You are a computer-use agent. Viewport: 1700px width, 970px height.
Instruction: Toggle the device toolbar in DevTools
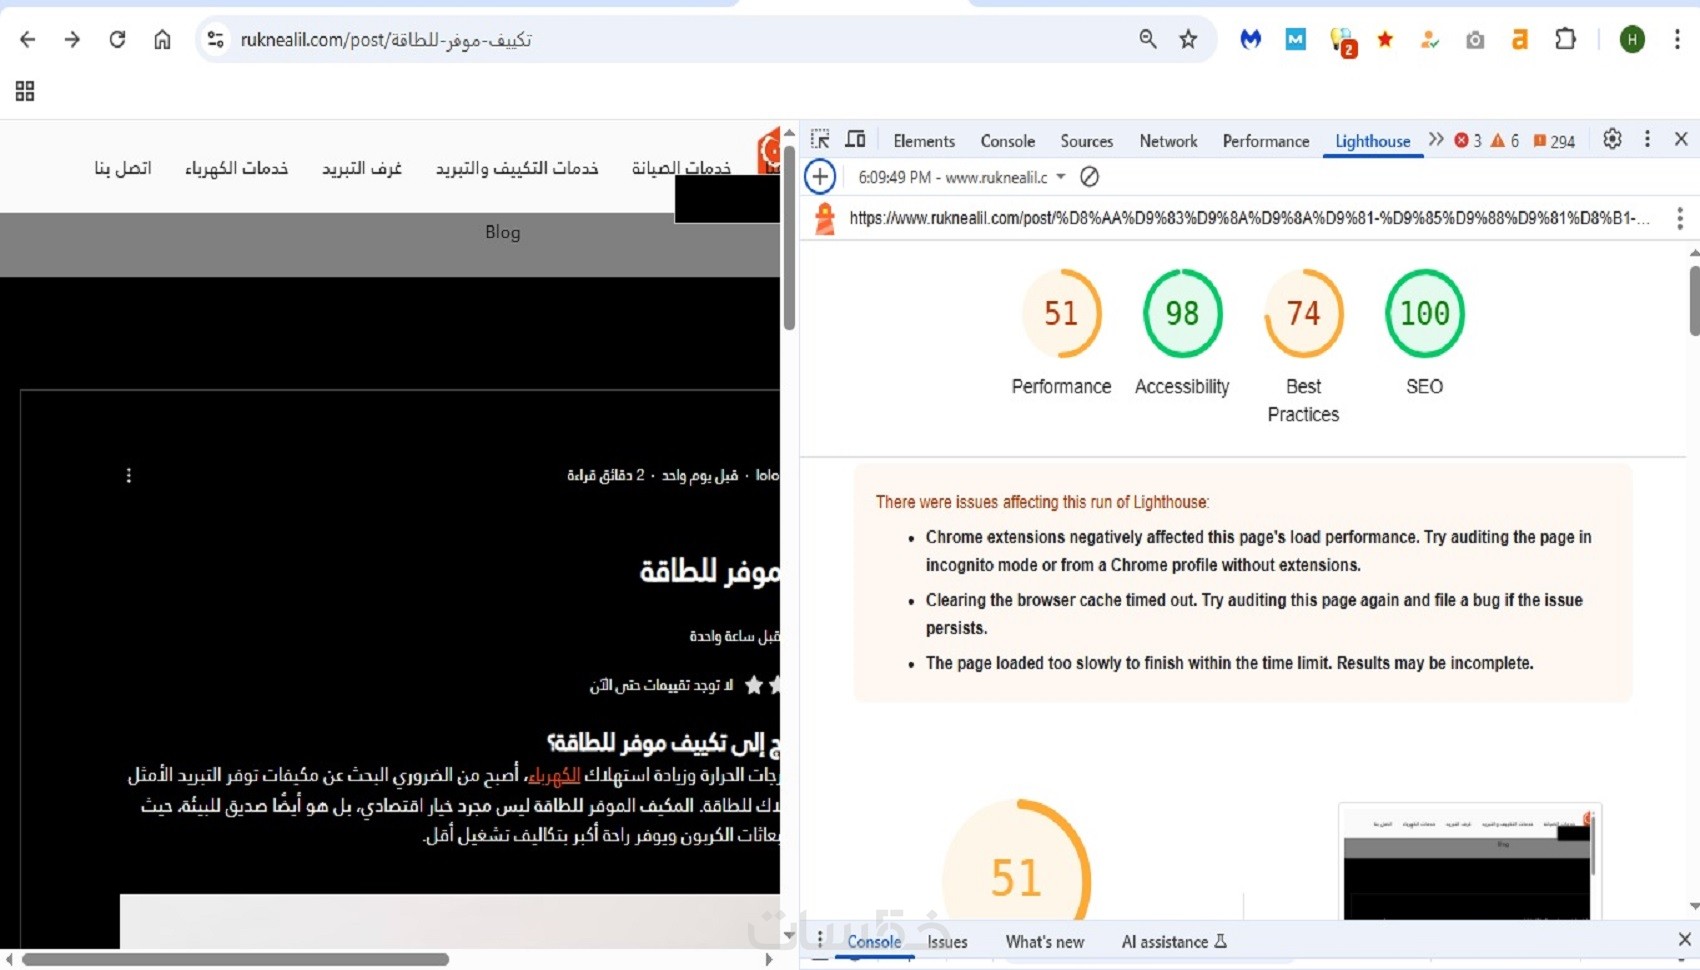855,139
